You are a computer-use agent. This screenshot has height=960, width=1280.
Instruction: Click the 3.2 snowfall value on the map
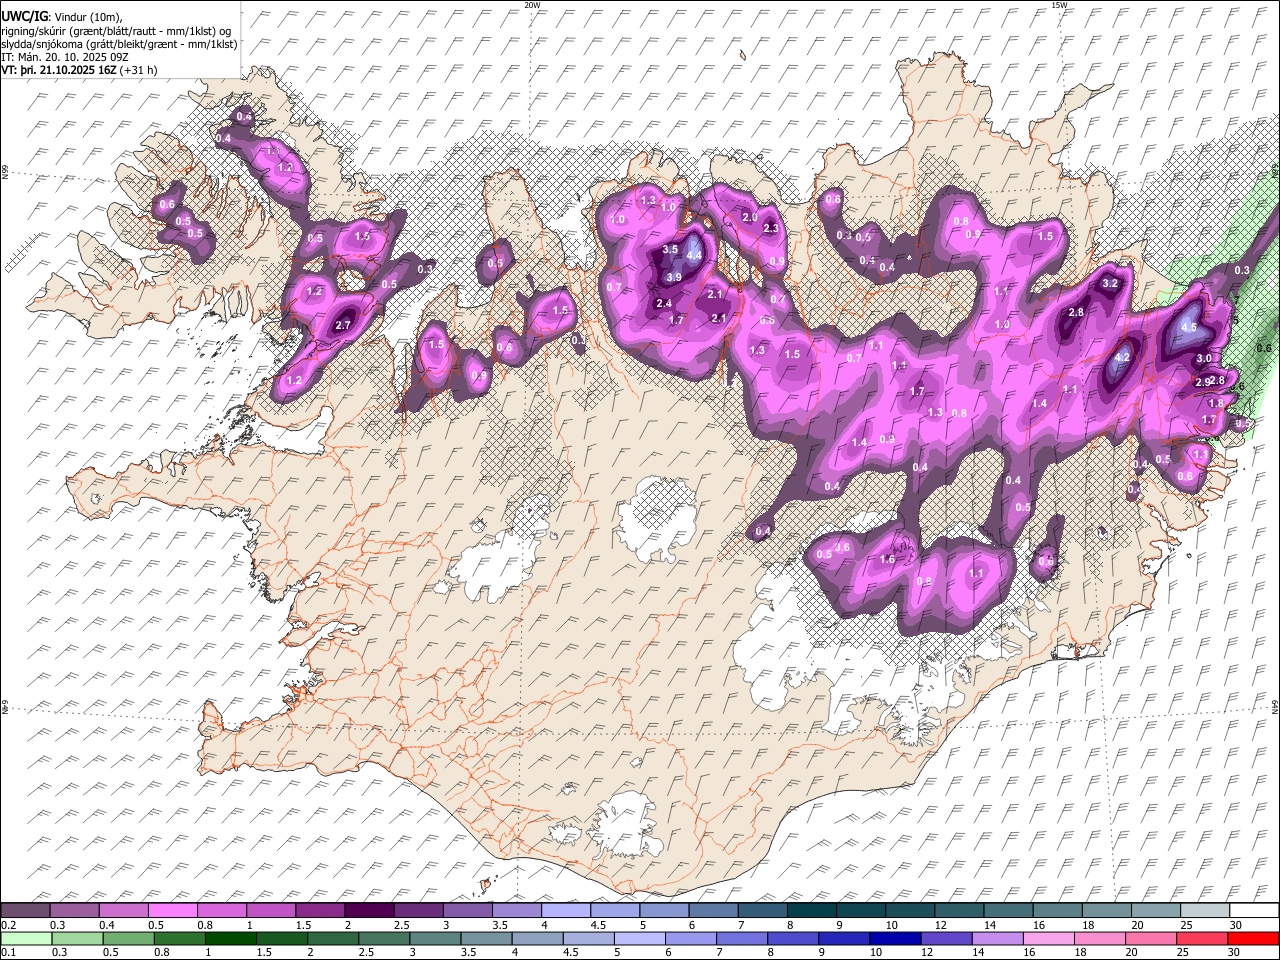point(1109,283)
